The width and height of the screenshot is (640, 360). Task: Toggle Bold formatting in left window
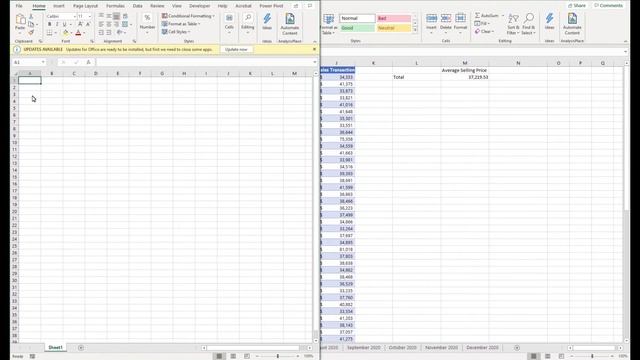pyautogui.click(x=49, y=24)
